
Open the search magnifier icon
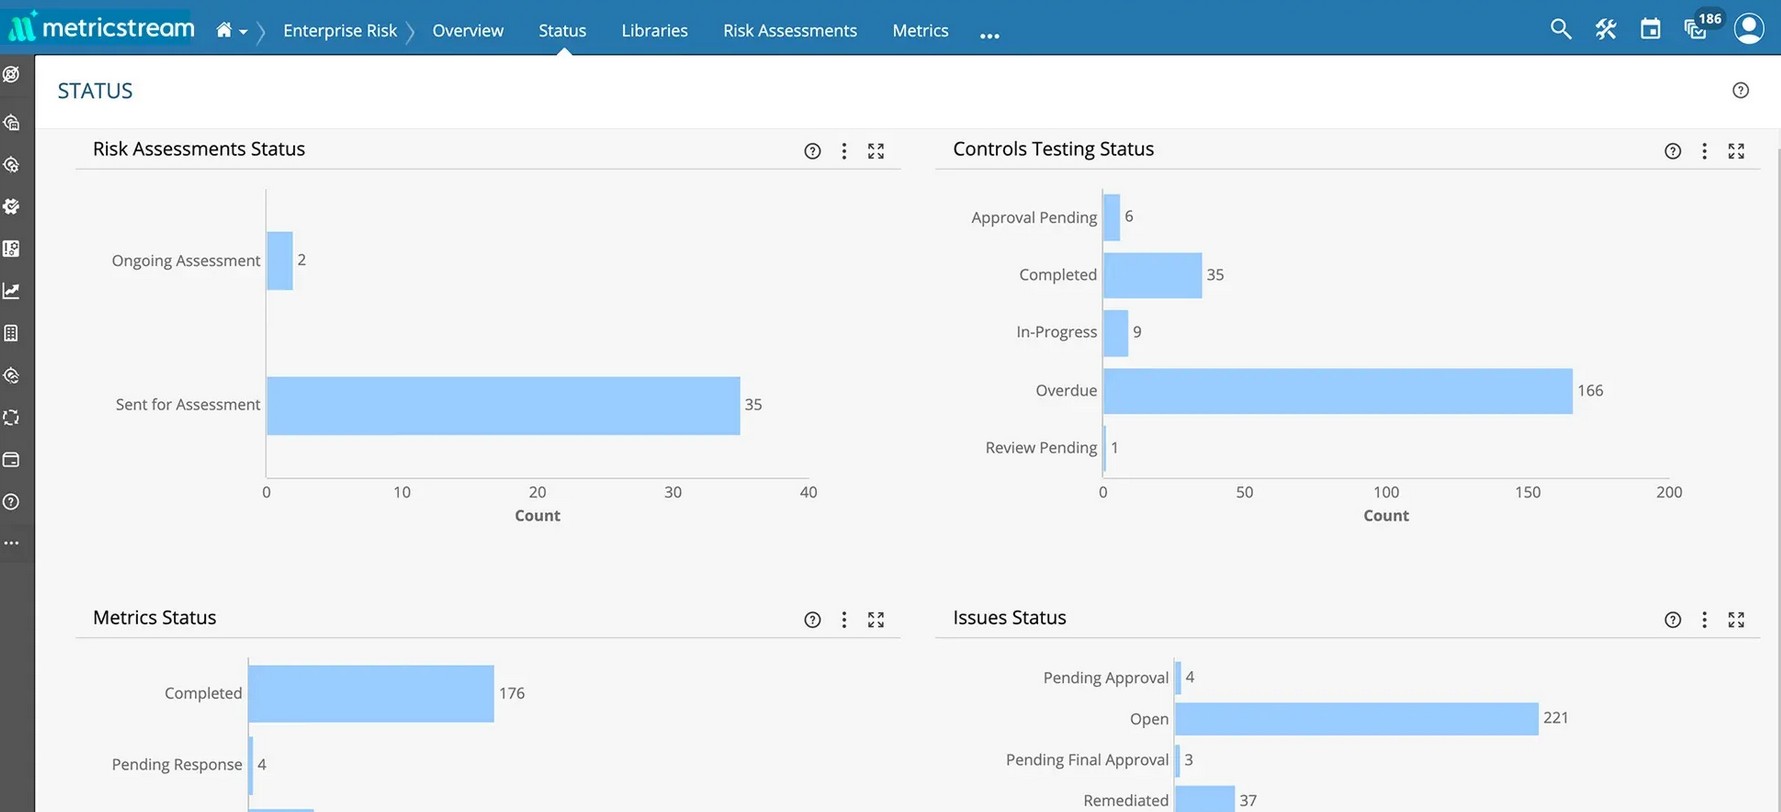click(x=1560, y=29)
